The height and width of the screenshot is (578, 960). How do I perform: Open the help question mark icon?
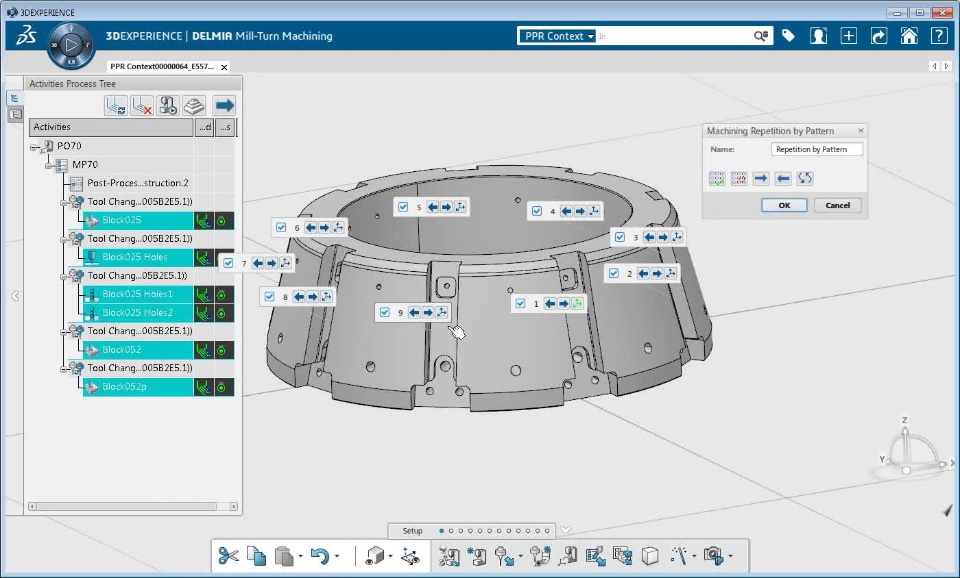click(939, 36)
